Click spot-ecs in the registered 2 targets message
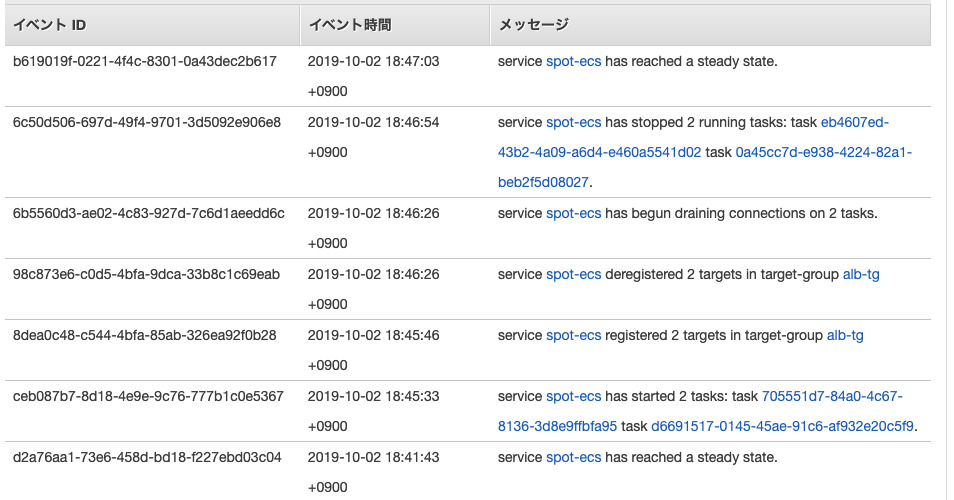This screenshot has height=500, width=954. click(573, 335)
